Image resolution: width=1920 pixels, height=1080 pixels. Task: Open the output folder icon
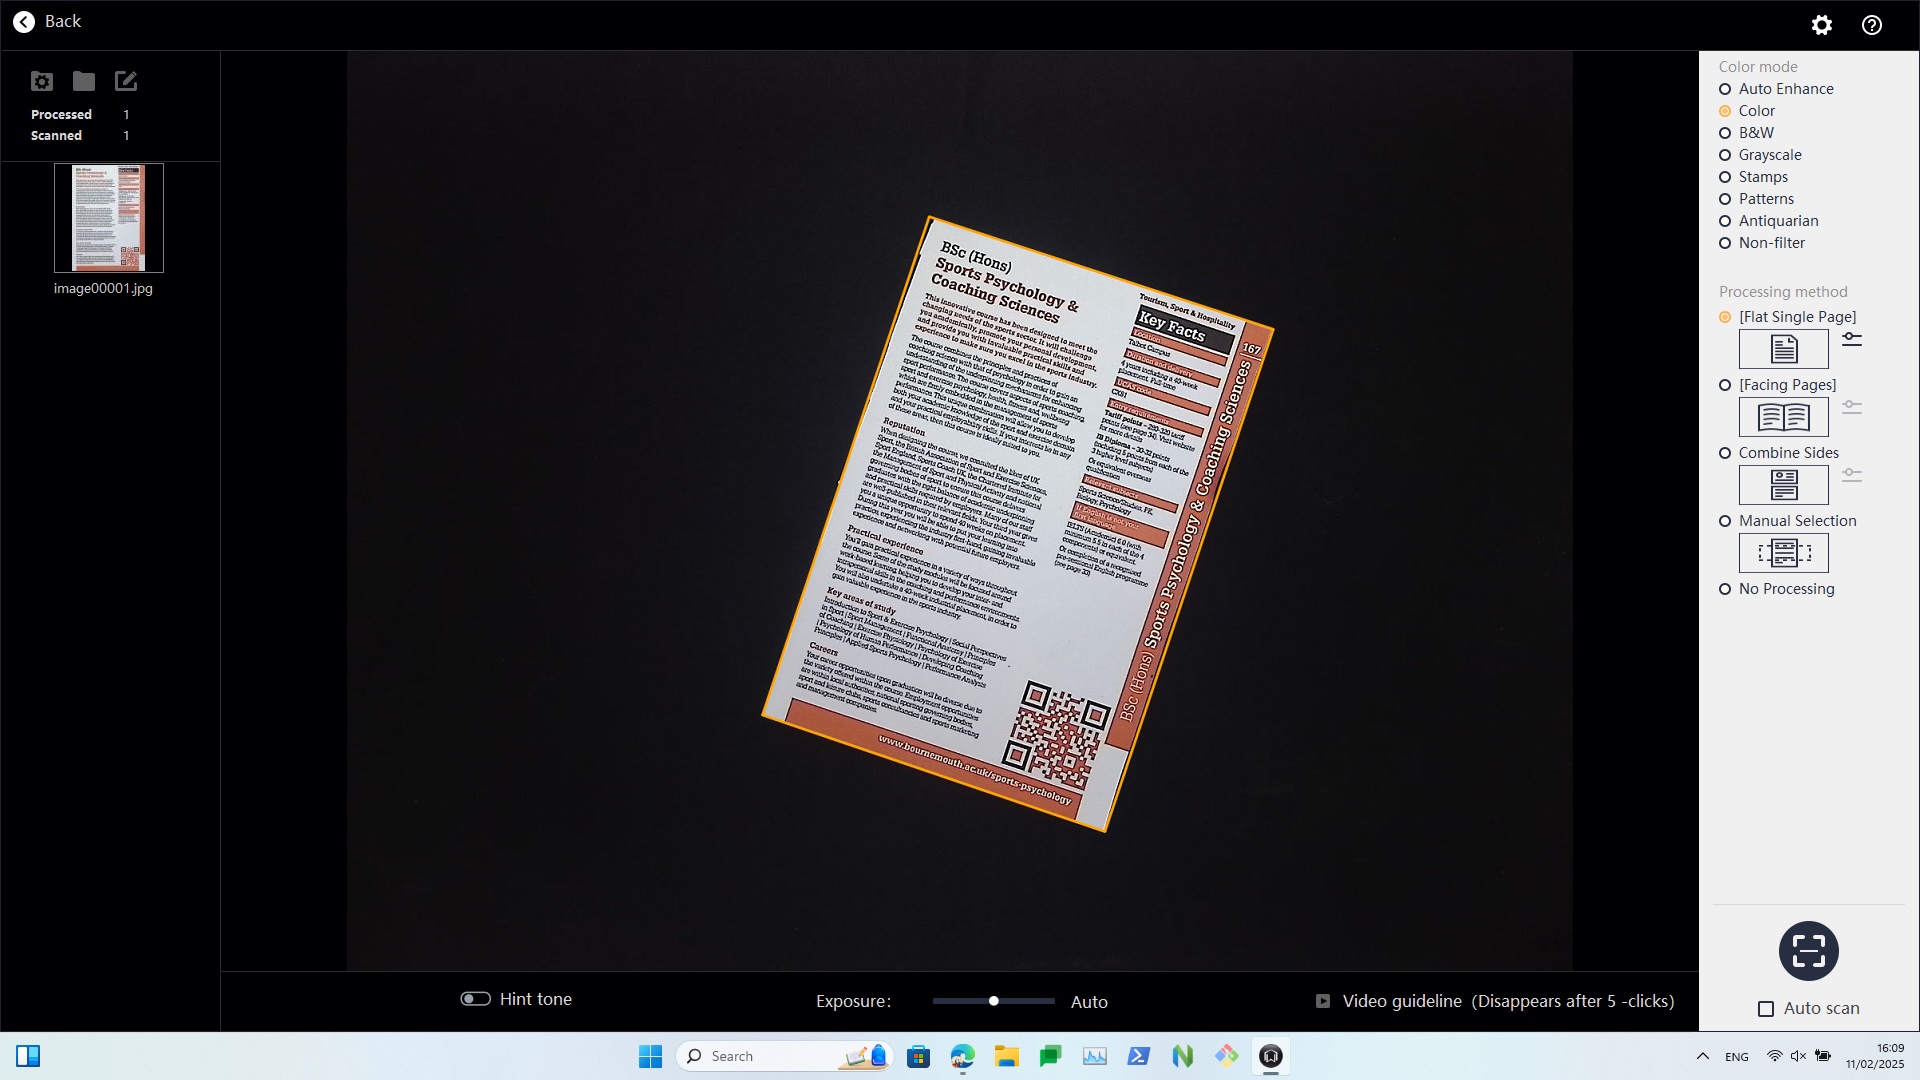click(84, 81)
